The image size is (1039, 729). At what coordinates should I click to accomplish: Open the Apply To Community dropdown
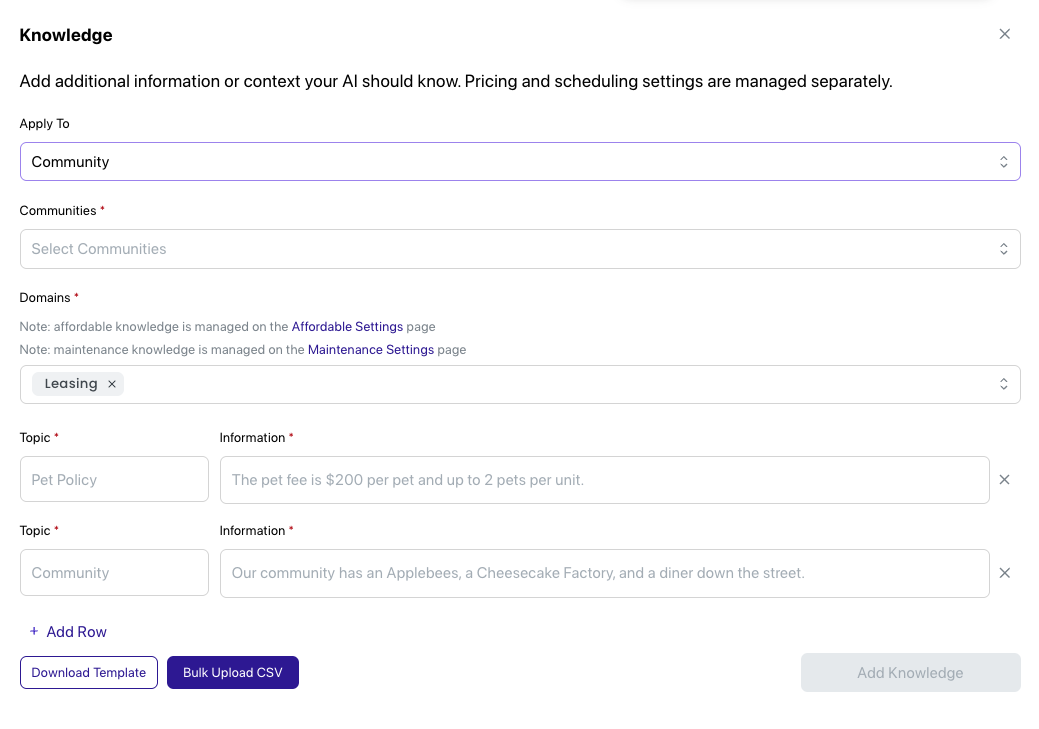(x=520, y=162)
